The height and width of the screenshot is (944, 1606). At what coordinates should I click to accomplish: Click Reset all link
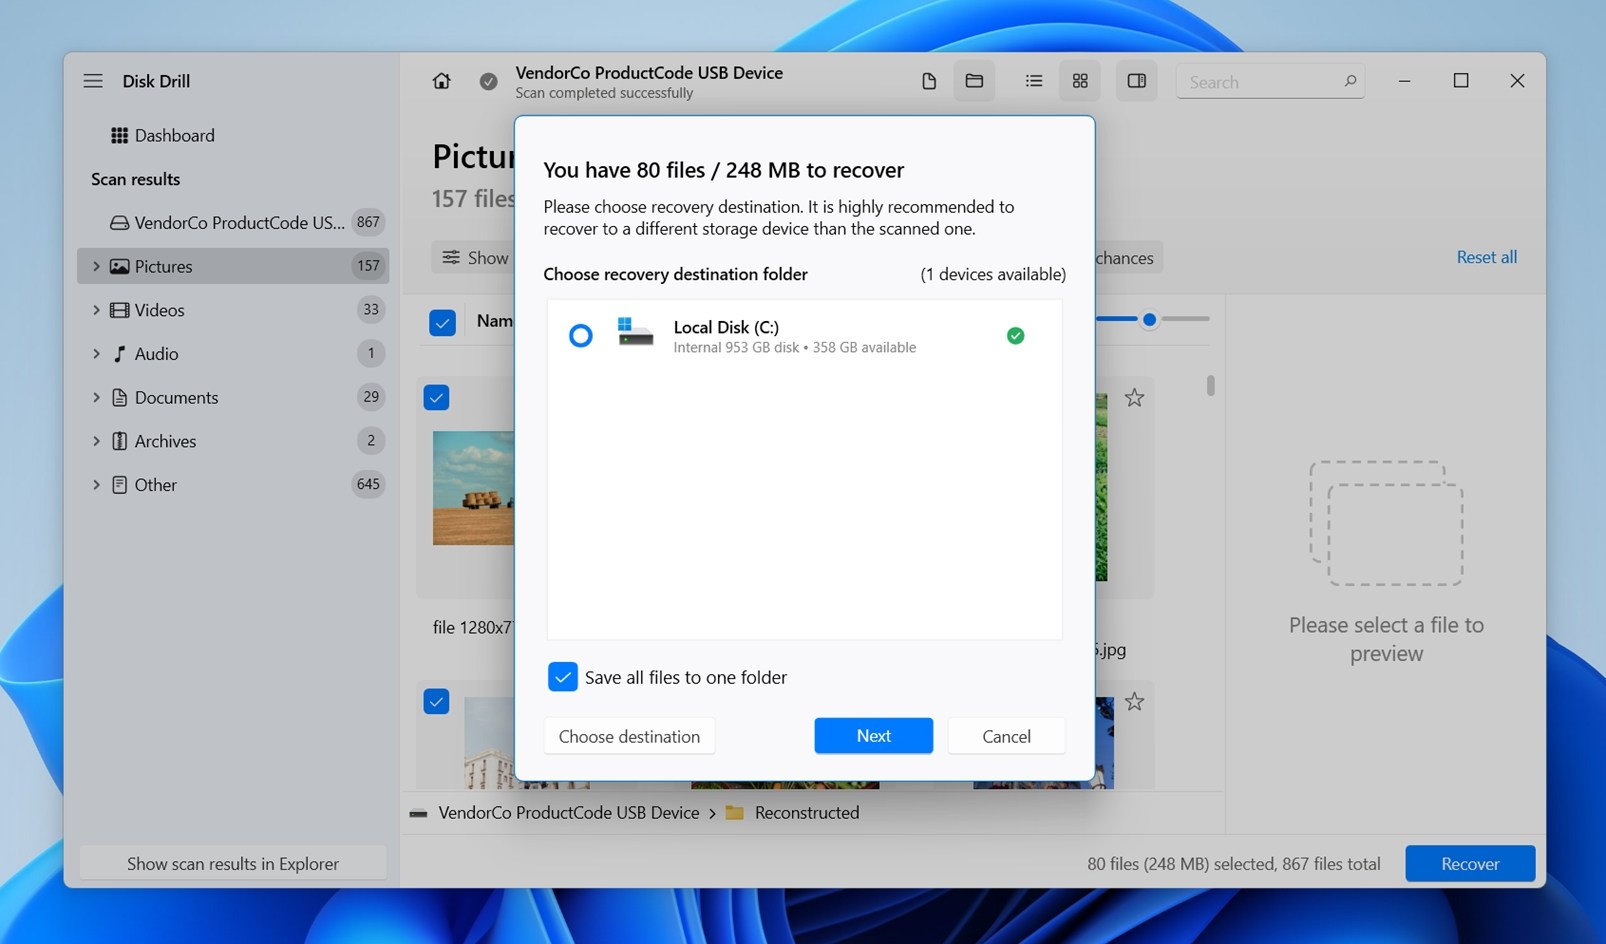tap(1486, 257)
